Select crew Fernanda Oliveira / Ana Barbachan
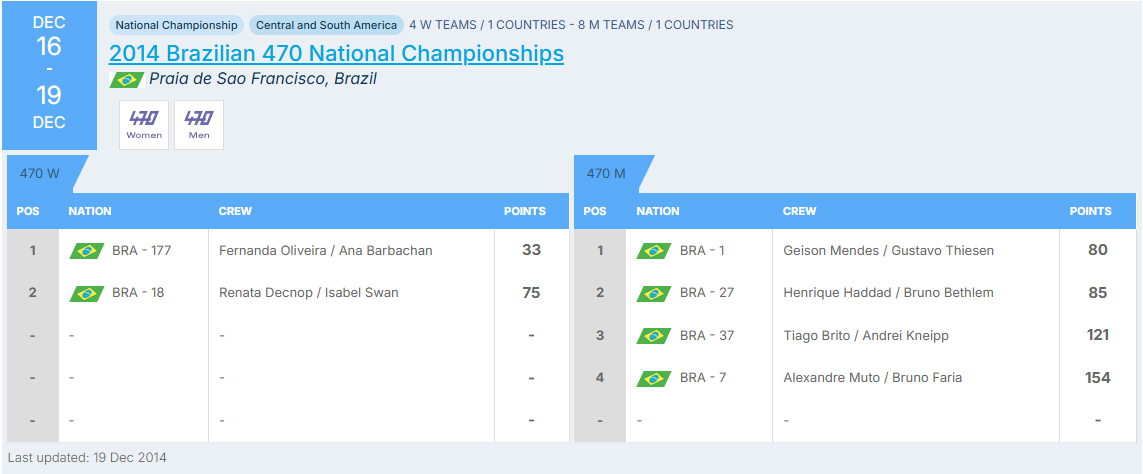The height and width of the screenshot is (474, 1143). [x=326, y=250]
